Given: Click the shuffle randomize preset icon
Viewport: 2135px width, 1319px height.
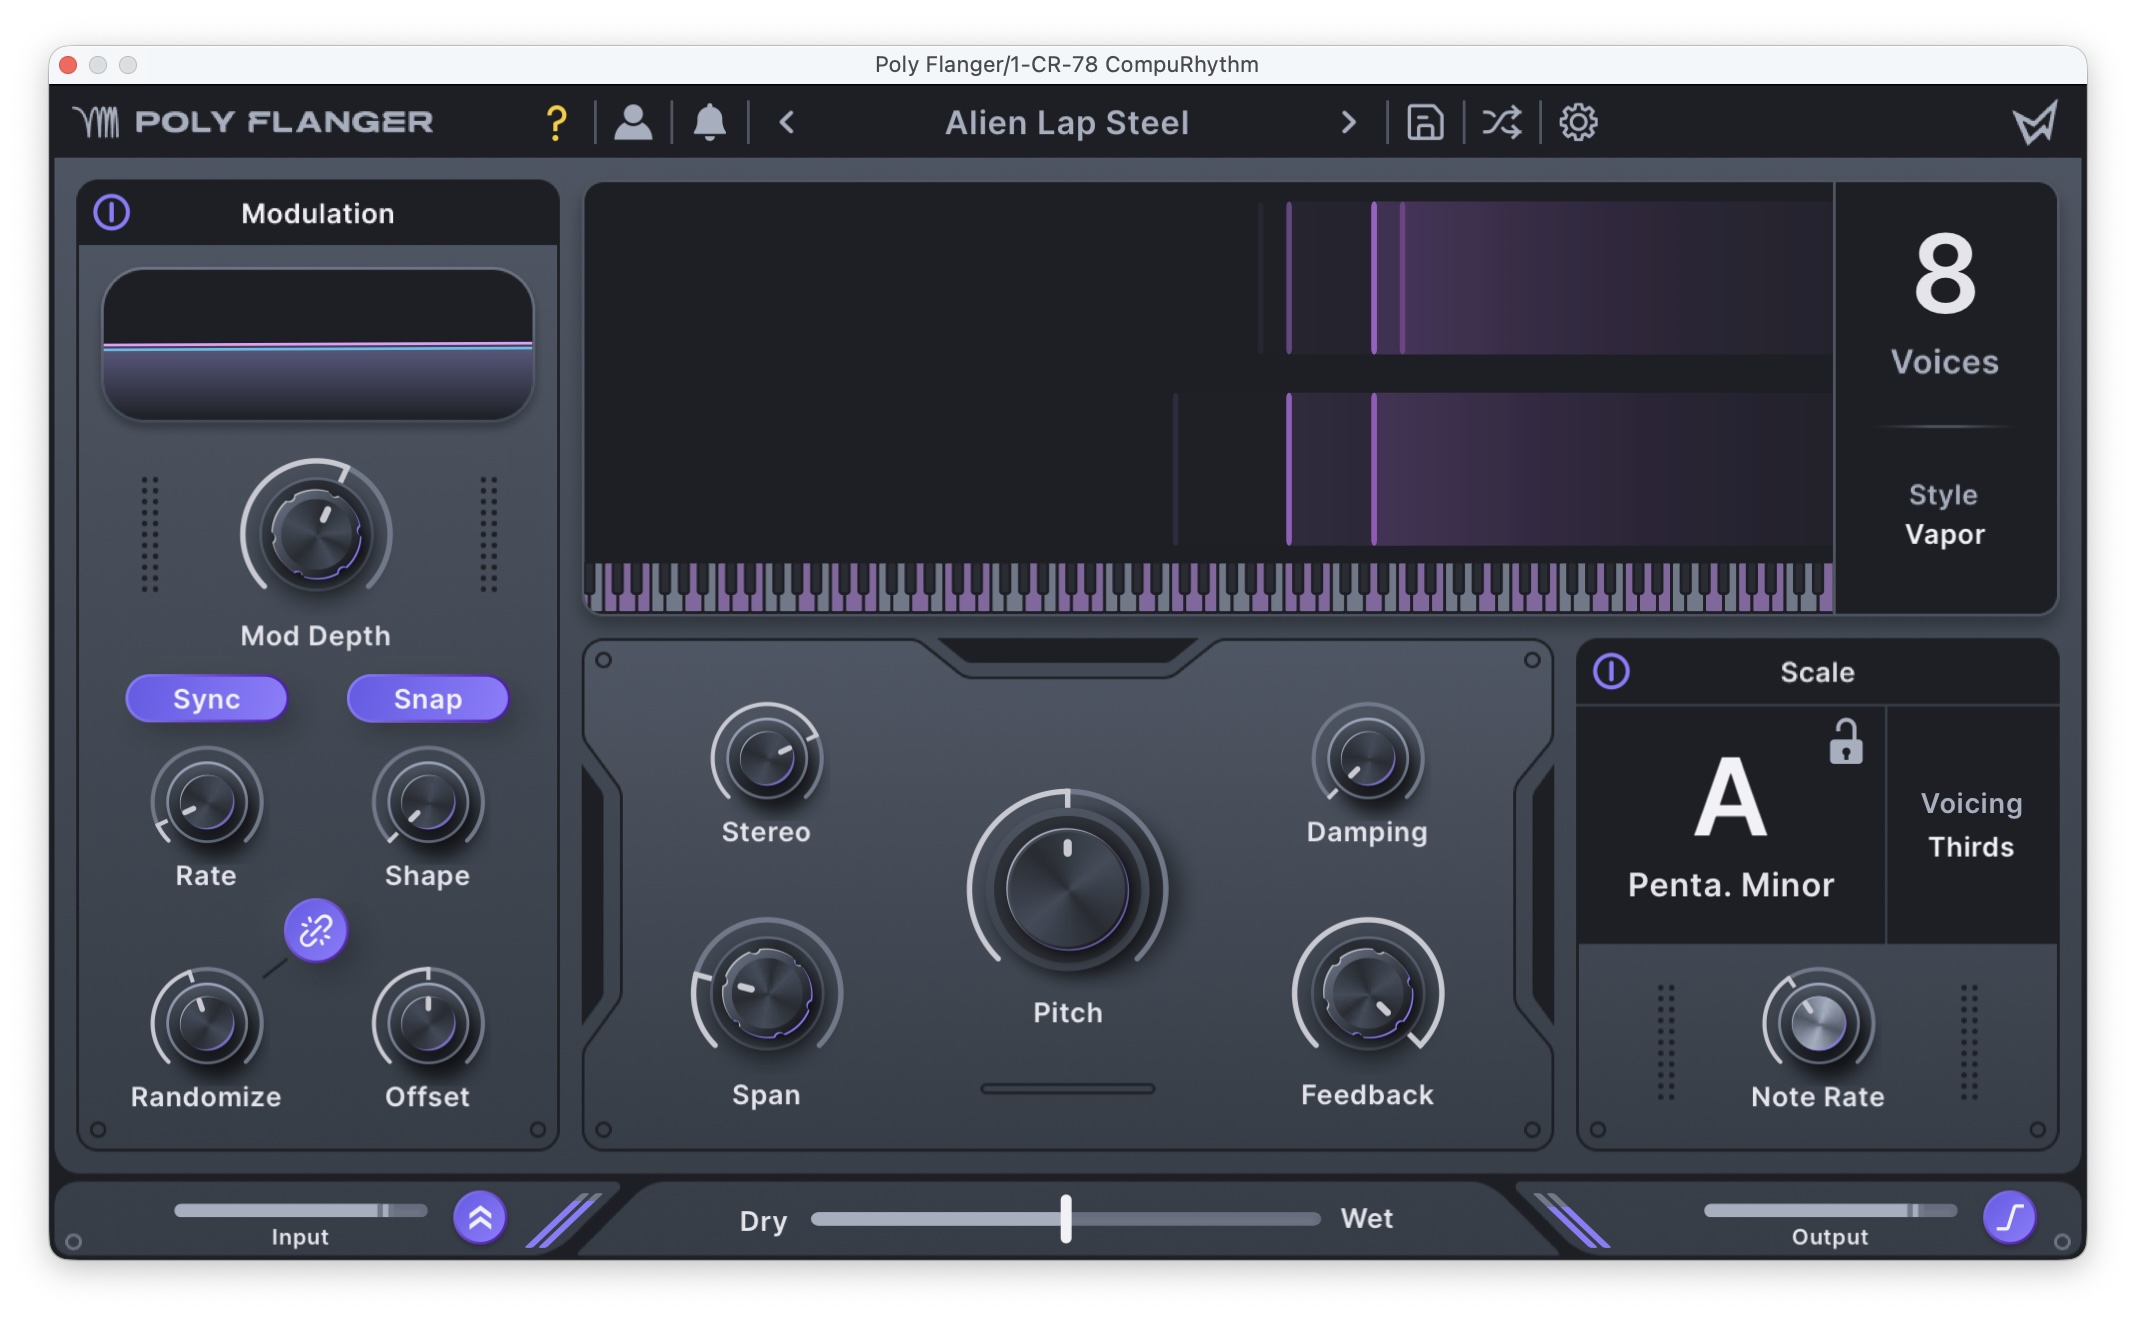Looking at the screenshot, I should 1501,123.
